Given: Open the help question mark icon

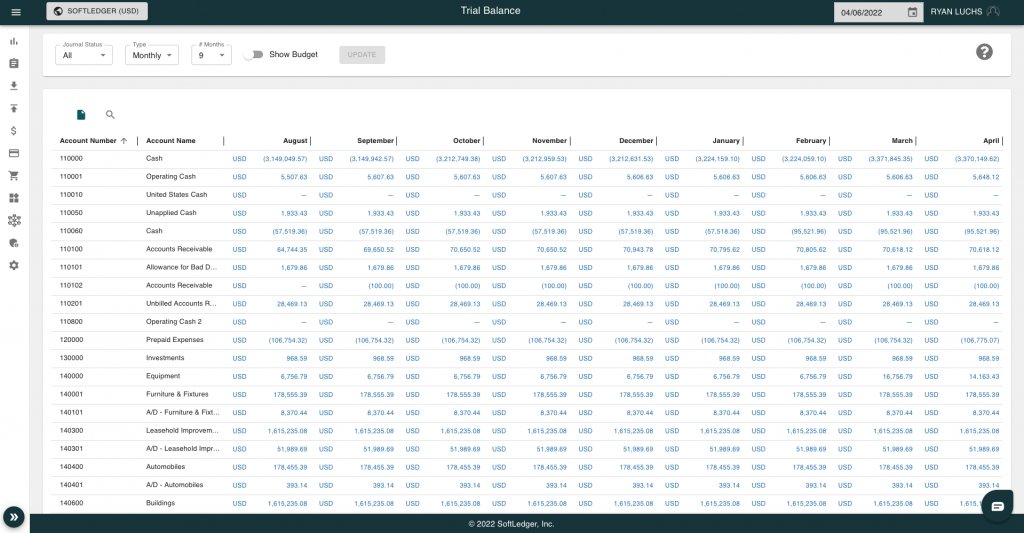Looking at the screenshot, I should (x=984, y=52).
